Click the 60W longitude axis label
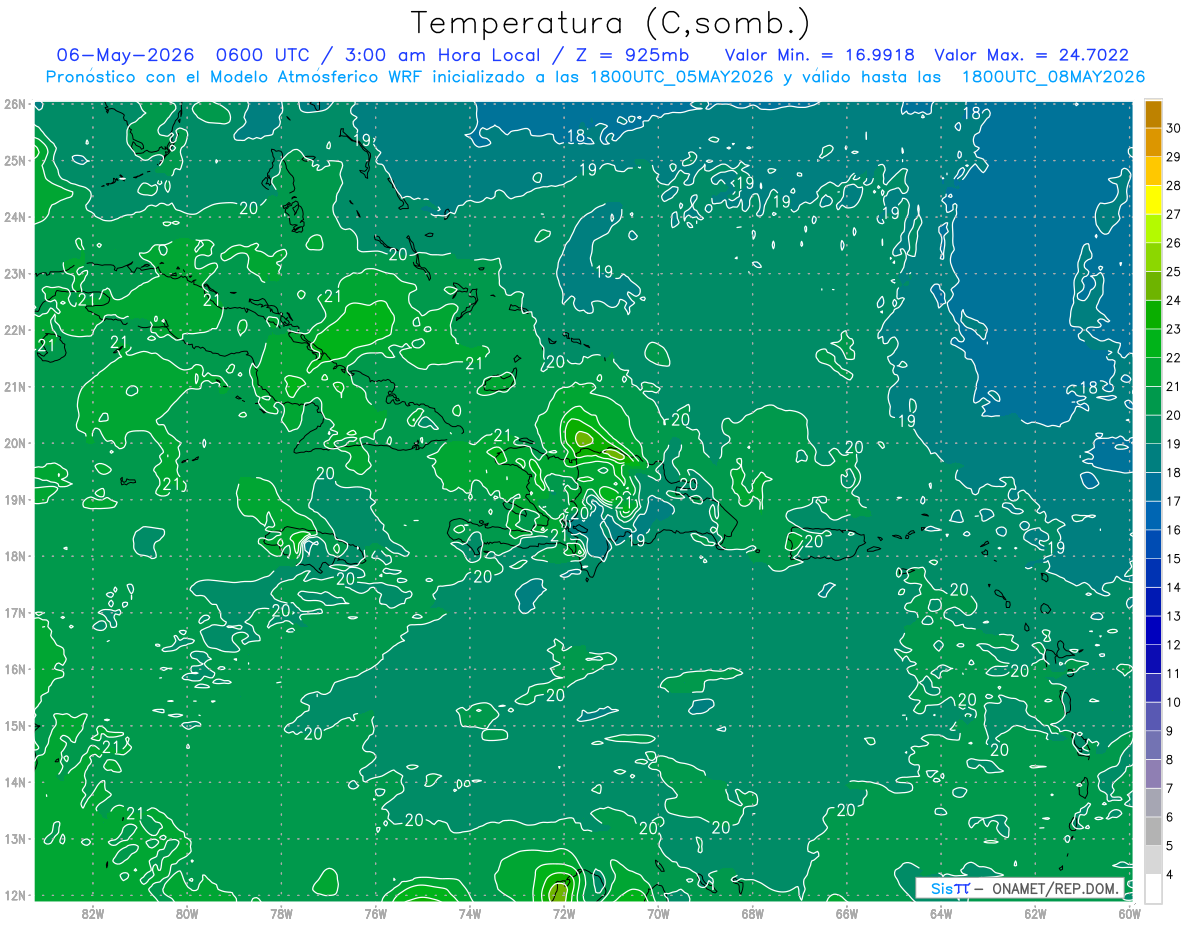The width and height of the screenshot is (1200, 927). (x=1130, y=912)
